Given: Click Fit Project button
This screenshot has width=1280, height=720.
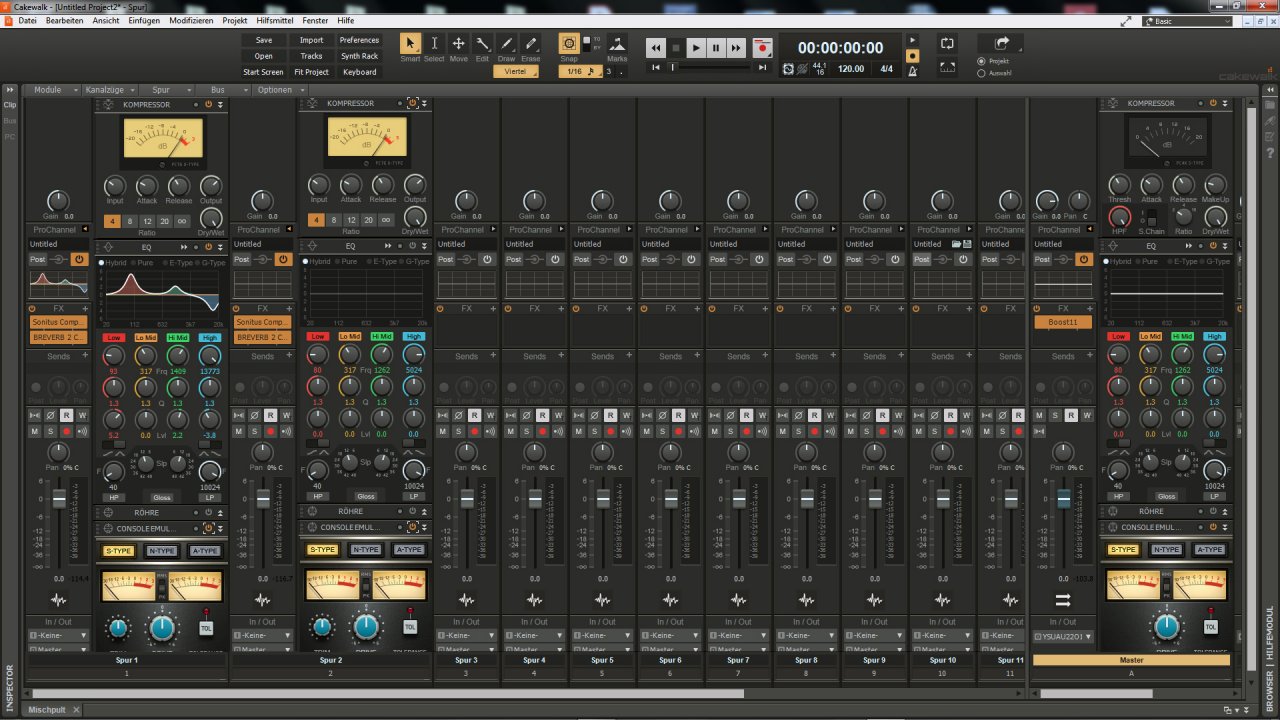Looking at the screenshot, I should 312,72.
